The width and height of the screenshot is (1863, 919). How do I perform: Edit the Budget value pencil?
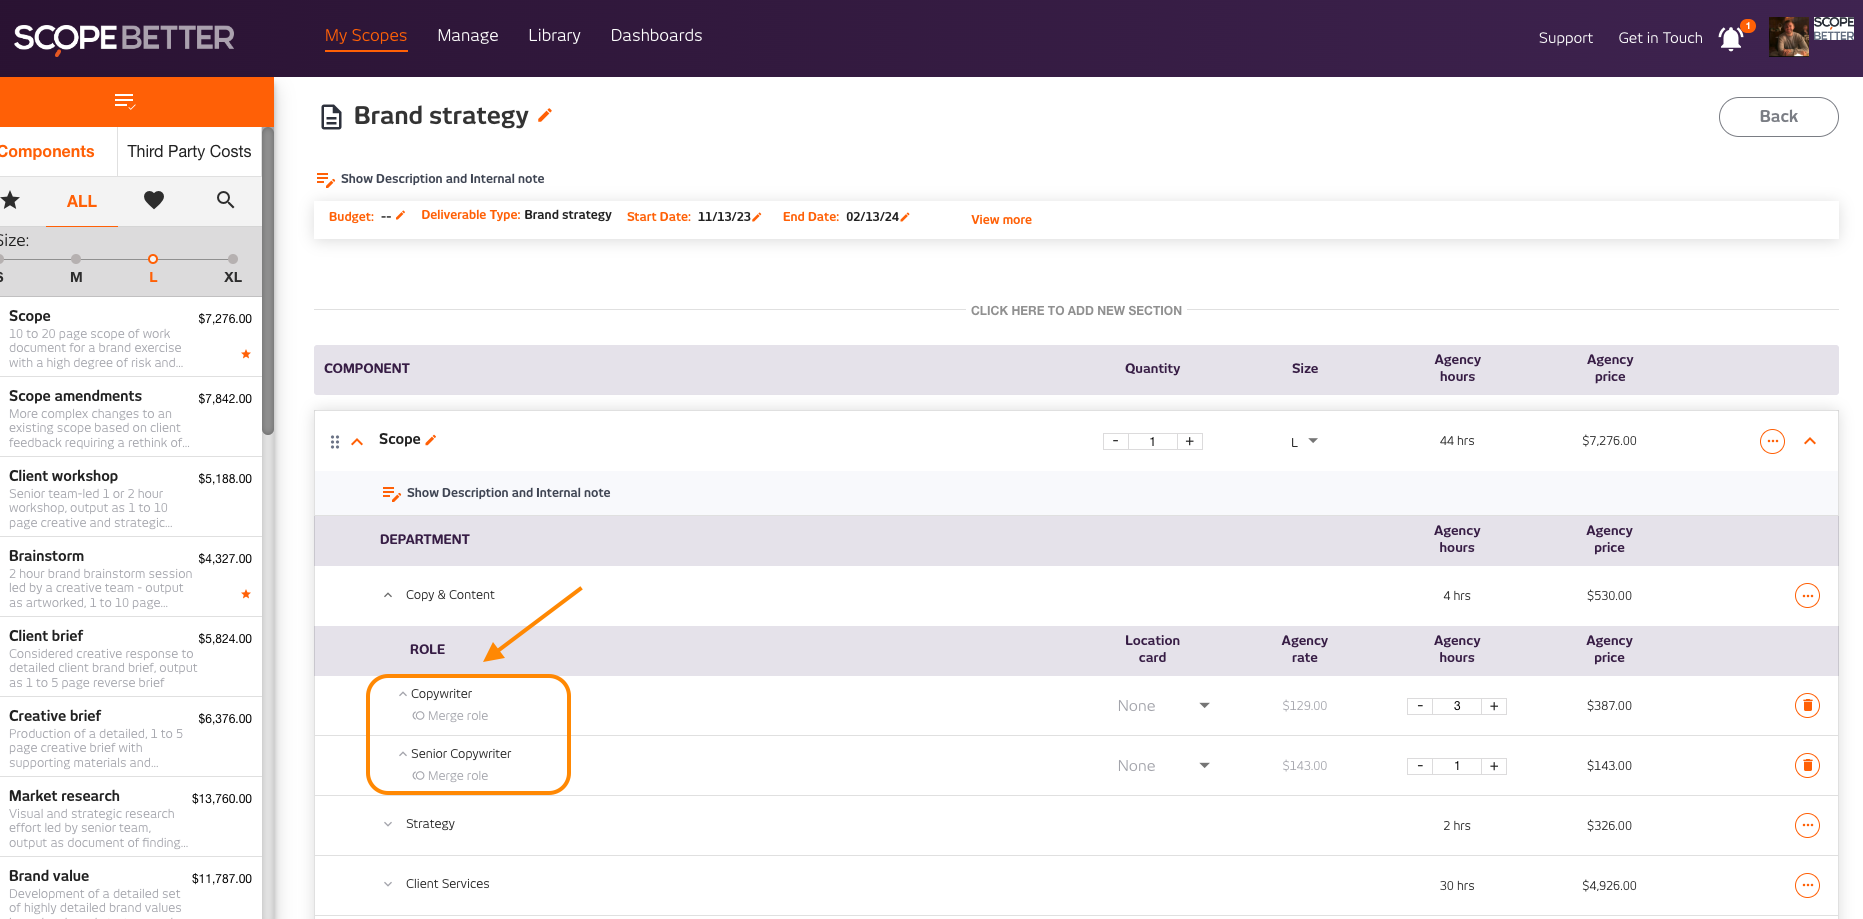(x=400, y=215)
